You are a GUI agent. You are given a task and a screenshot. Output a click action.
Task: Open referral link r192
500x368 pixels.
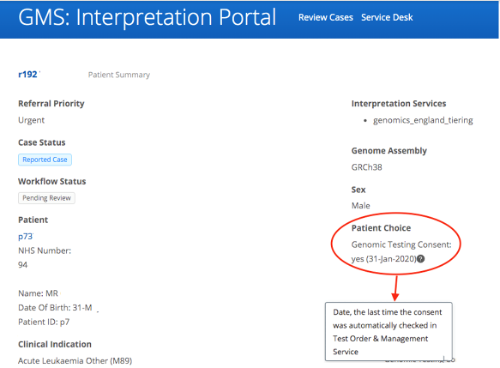pos(28,74)
